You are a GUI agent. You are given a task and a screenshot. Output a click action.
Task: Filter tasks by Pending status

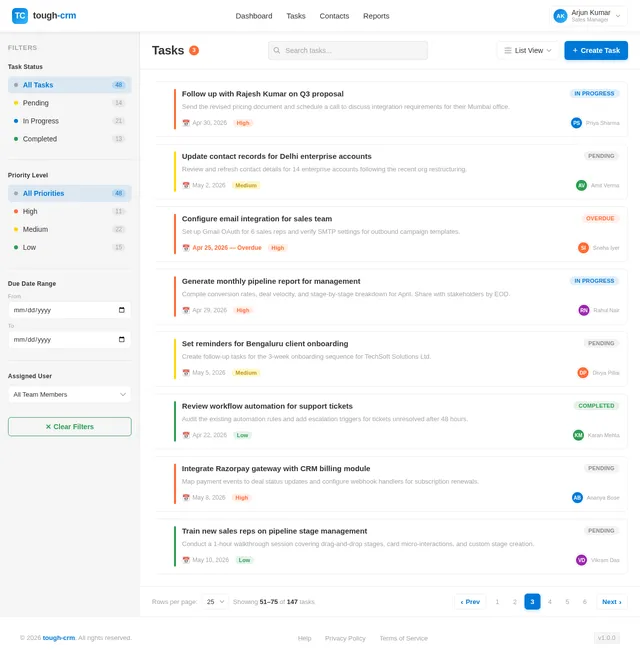(x=70, y=103)
